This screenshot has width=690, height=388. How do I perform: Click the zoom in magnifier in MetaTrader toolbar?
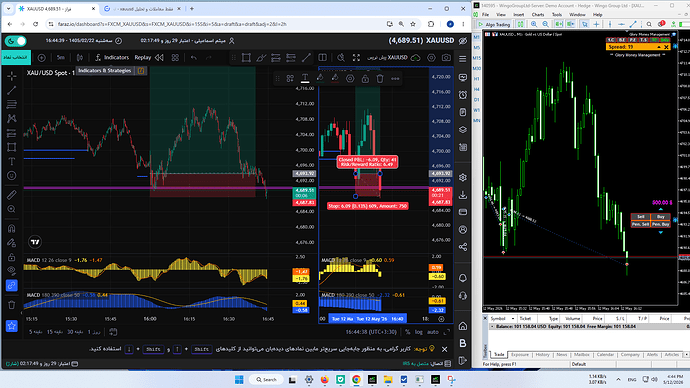(534, 25)
